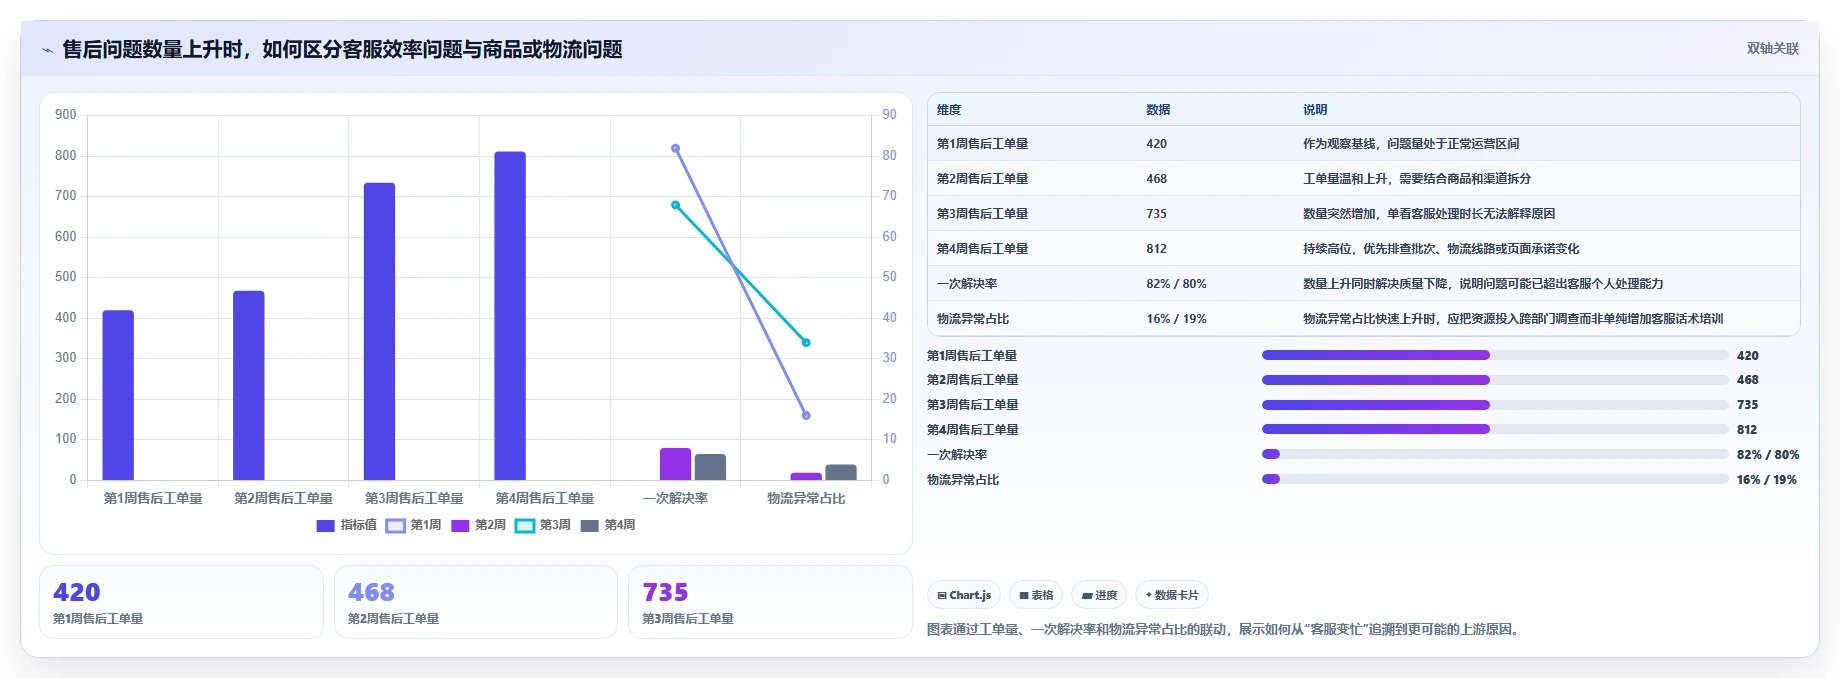Click the small icon before the page title
Screen dimensions: 1840x678
[x=47, y=50]
